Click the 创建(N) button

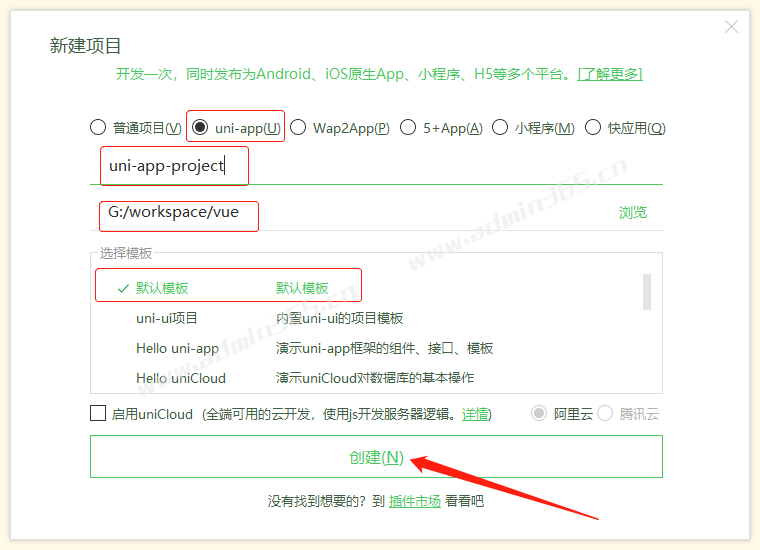376,456
